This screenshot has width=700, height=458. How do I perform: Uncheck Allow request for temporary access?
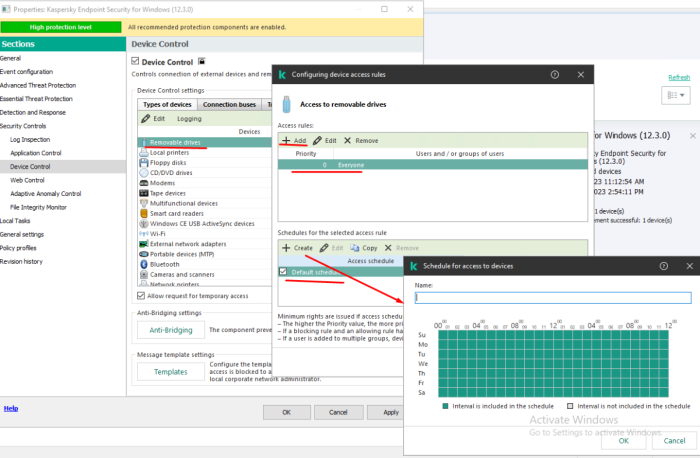click(141, 296)
